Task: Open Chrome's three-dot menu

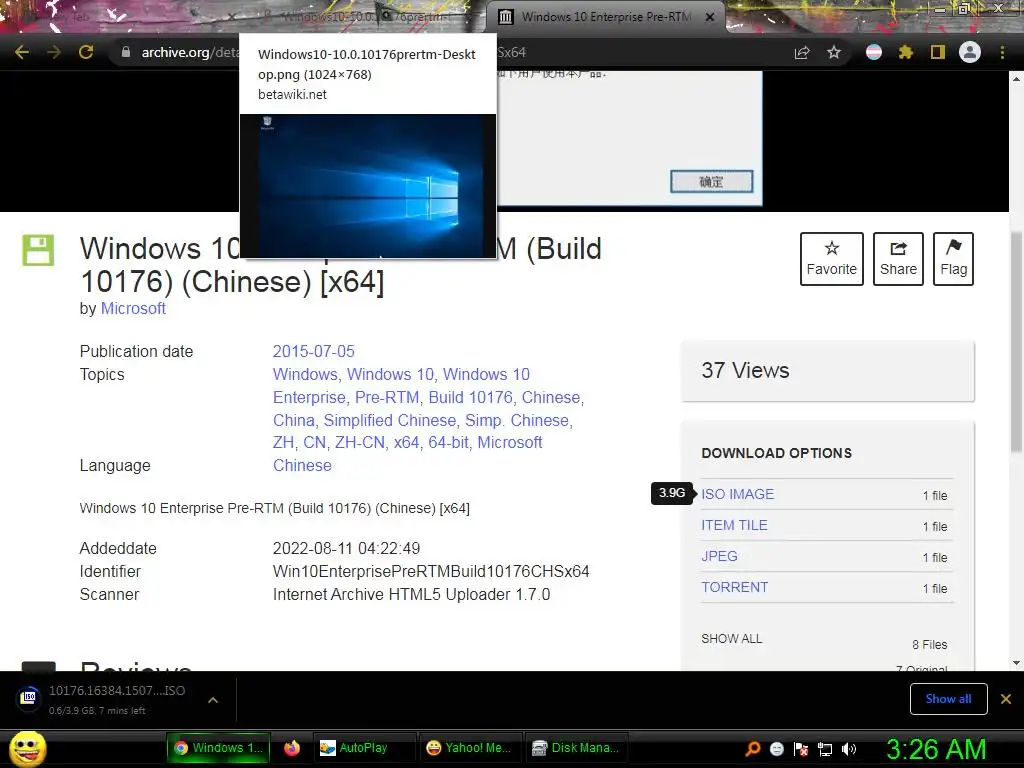Action: [x=1002, y=52]
